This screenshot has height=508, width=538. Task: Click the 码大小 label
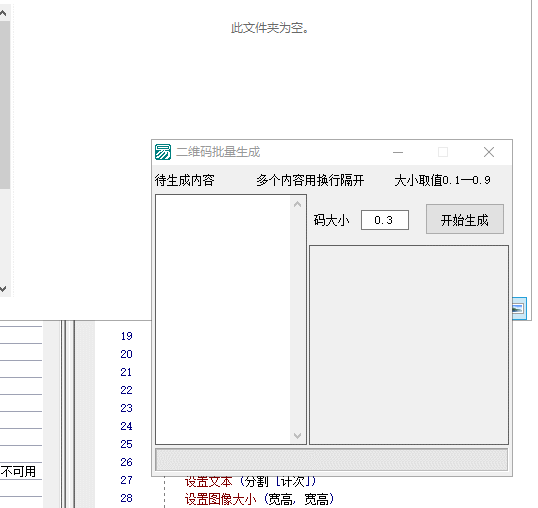coord(331,220)
